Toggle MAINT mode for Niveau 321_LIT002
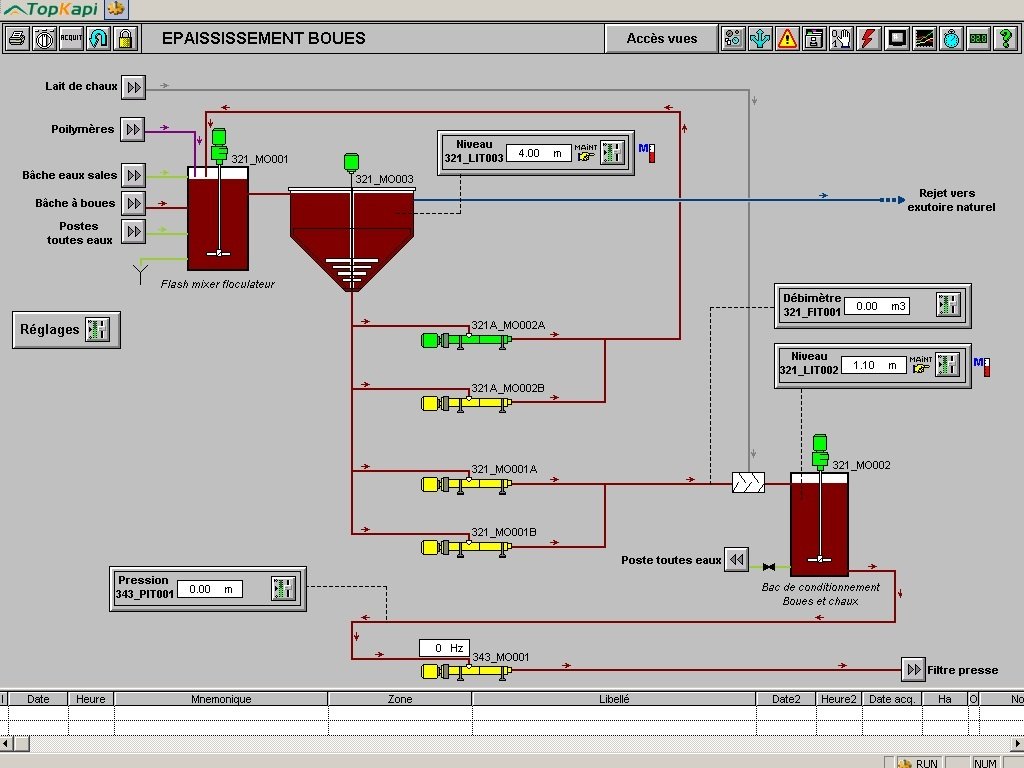The image size is (1024, 768). point(920,365)
